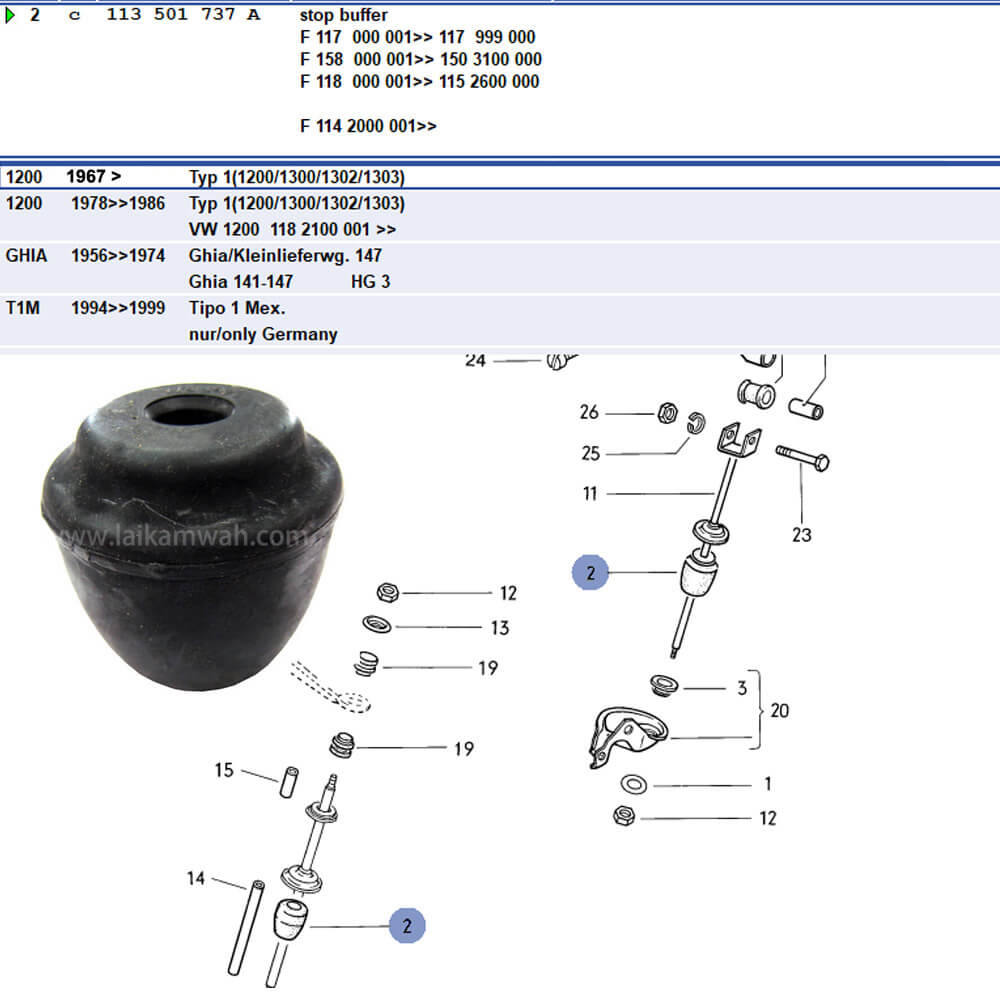The image size is (1000, 1000).
Task: Click the "stop buffer" part description
Action: pos(343,16)
